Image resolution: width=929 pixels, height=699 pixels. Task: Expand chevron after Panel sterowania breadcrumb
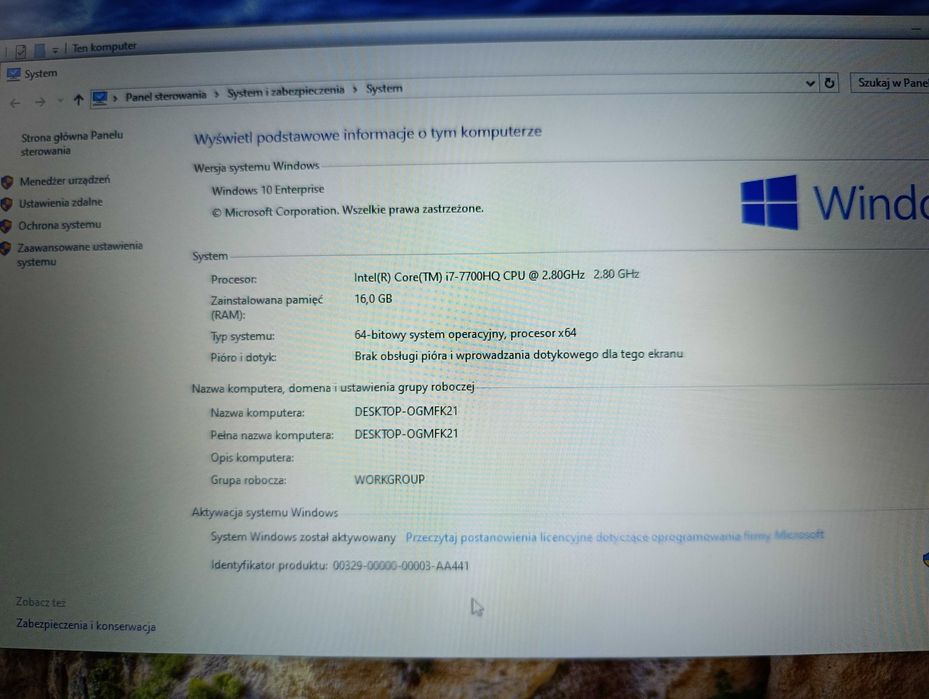[x=217, y=94]
